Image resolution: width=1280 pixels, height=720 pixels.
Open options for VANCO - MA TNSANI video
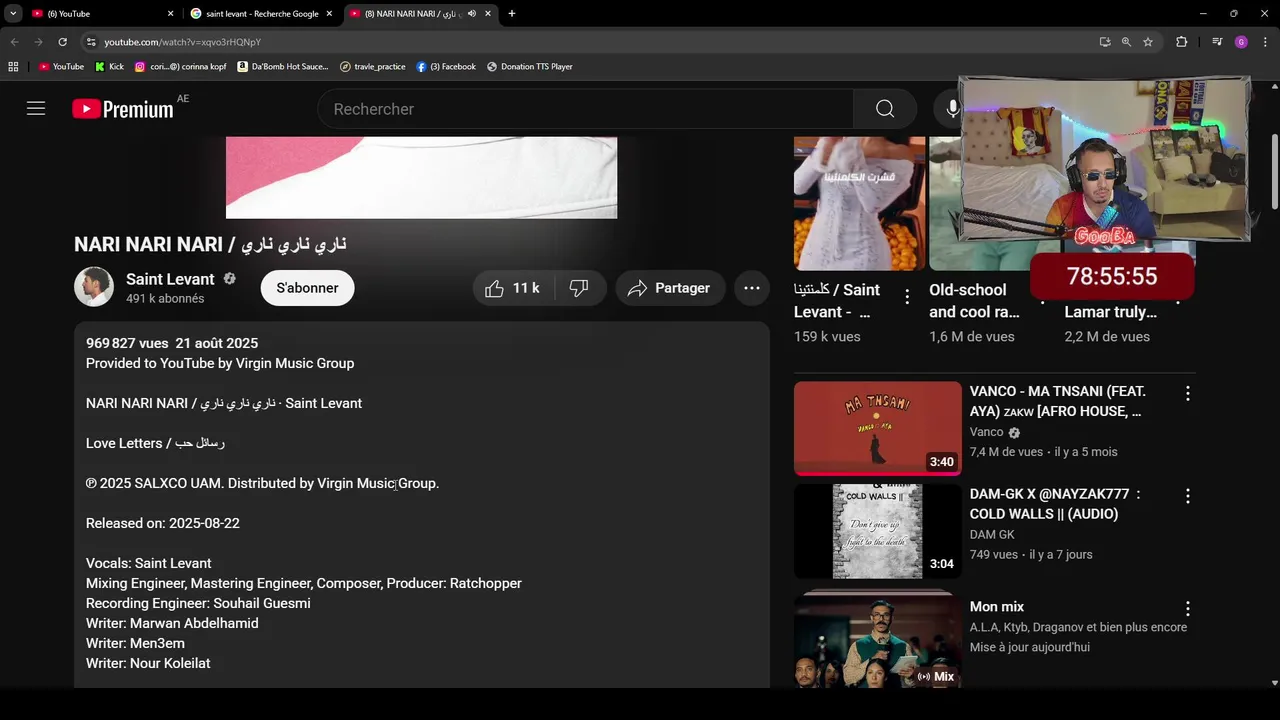pyautogui.click(x=1188, y=394)
